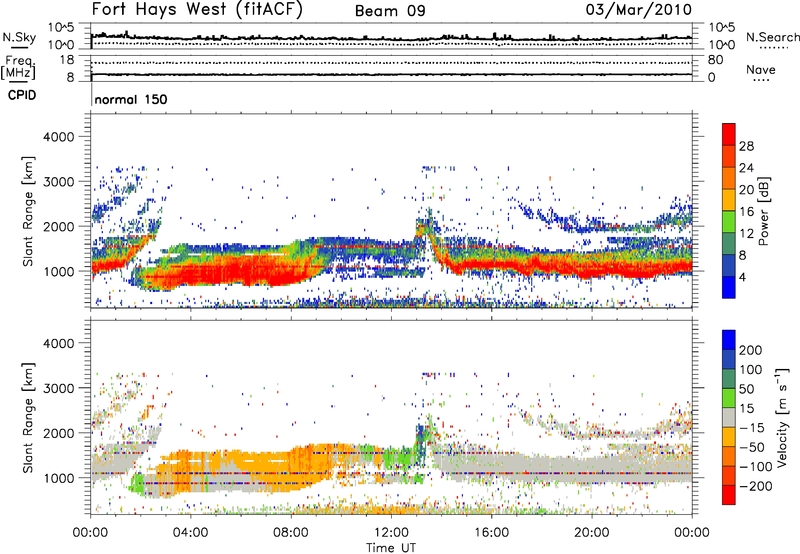The width and height of the screenshot is (800, 554).
Task: Click the '-200' velocity colorbar label
Action: tap(756, 486)
